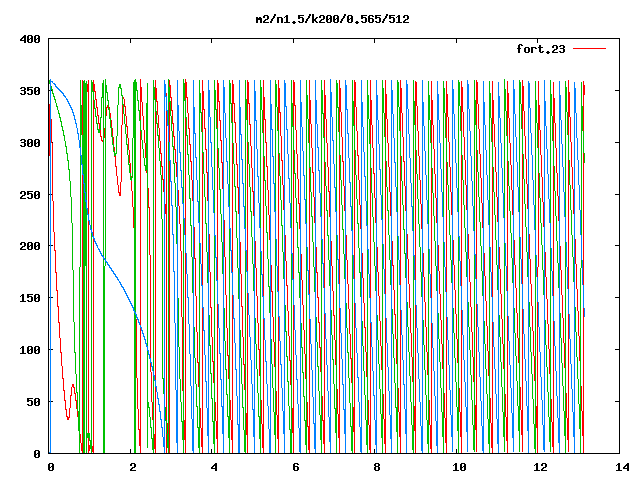Click the plot title m2/n1.5/k200/0.565/512
This screenshot has height=480, width=640.
(x=332, y=19)
